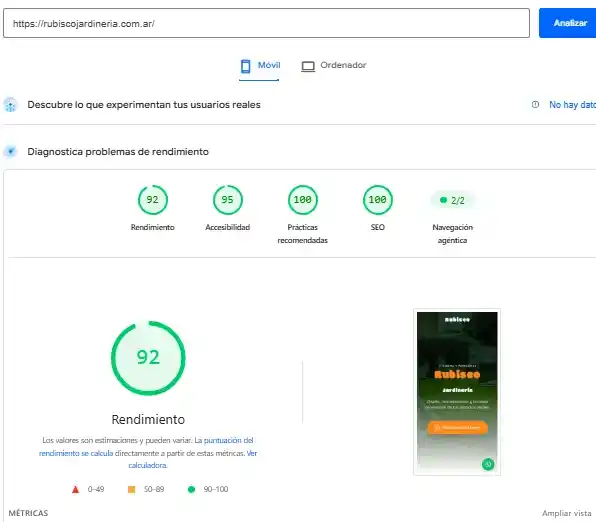596x522 pixels.
Task: Select the Accesibilidad score gauge 95
Action: point(227,200)
